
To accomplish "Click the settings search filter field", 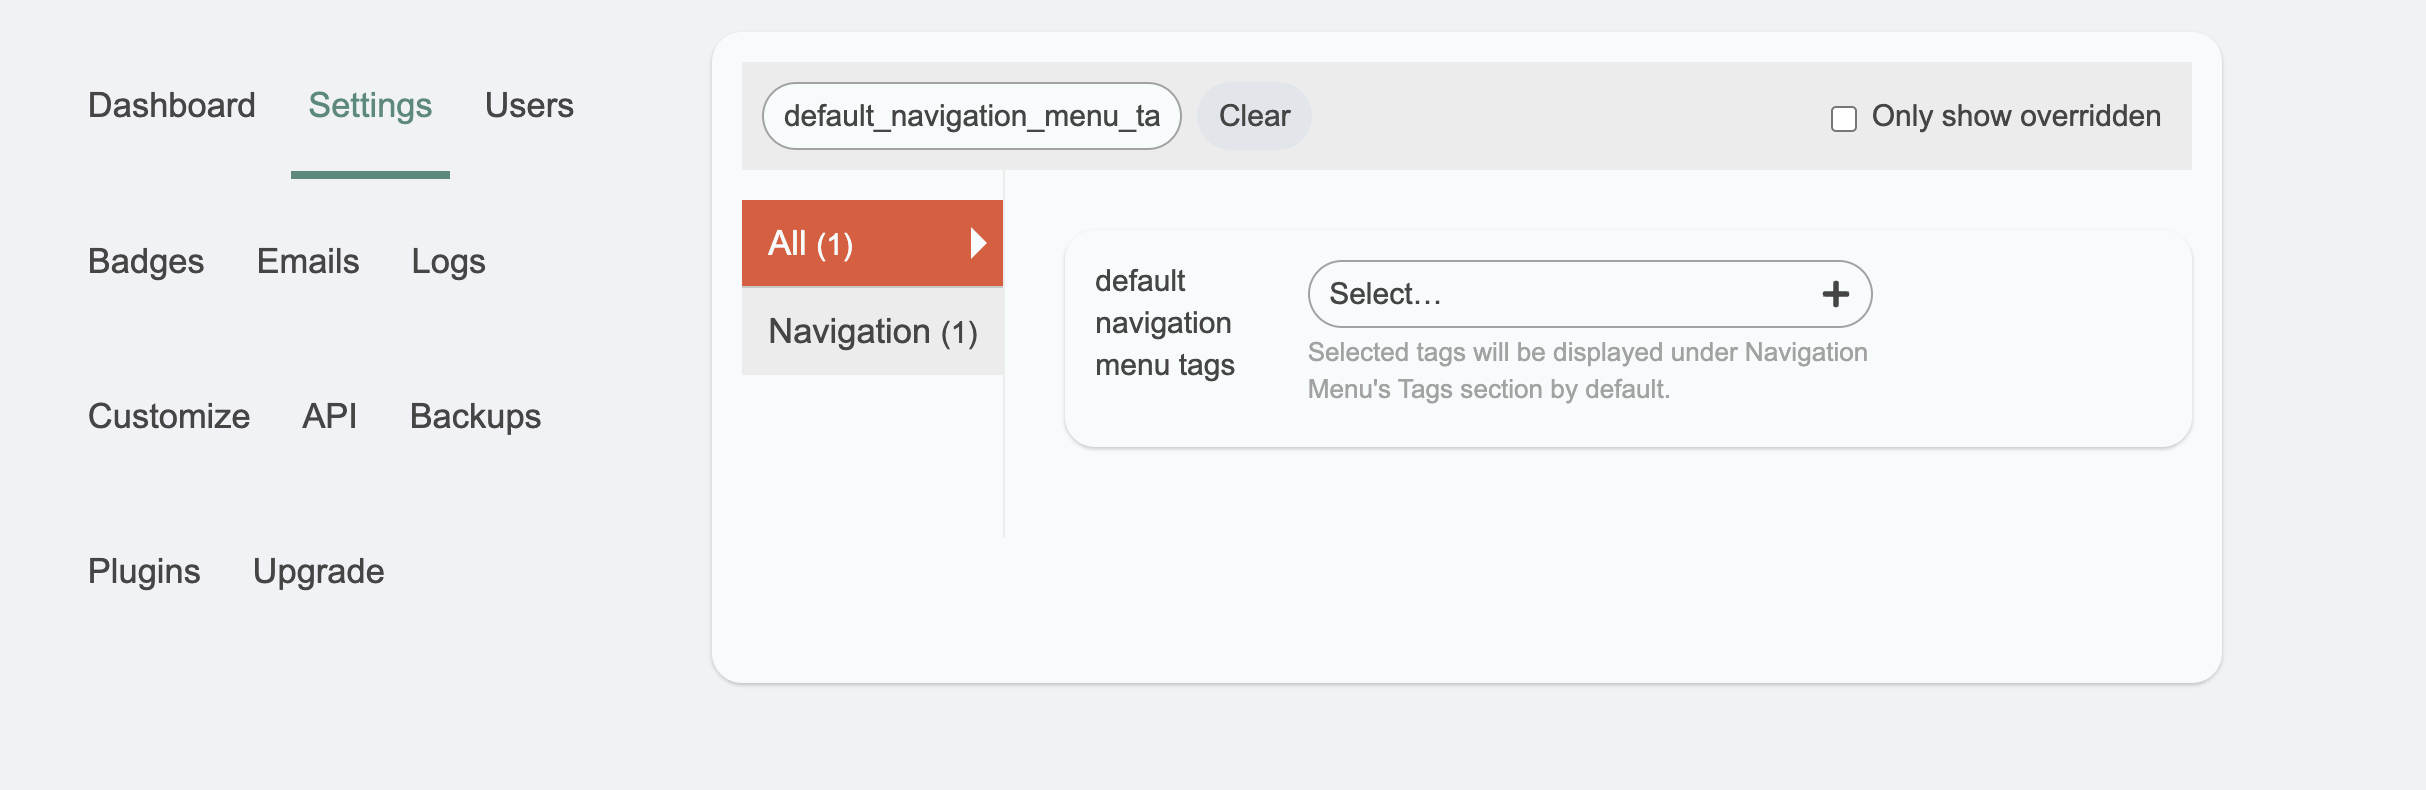I will [971, 116].
